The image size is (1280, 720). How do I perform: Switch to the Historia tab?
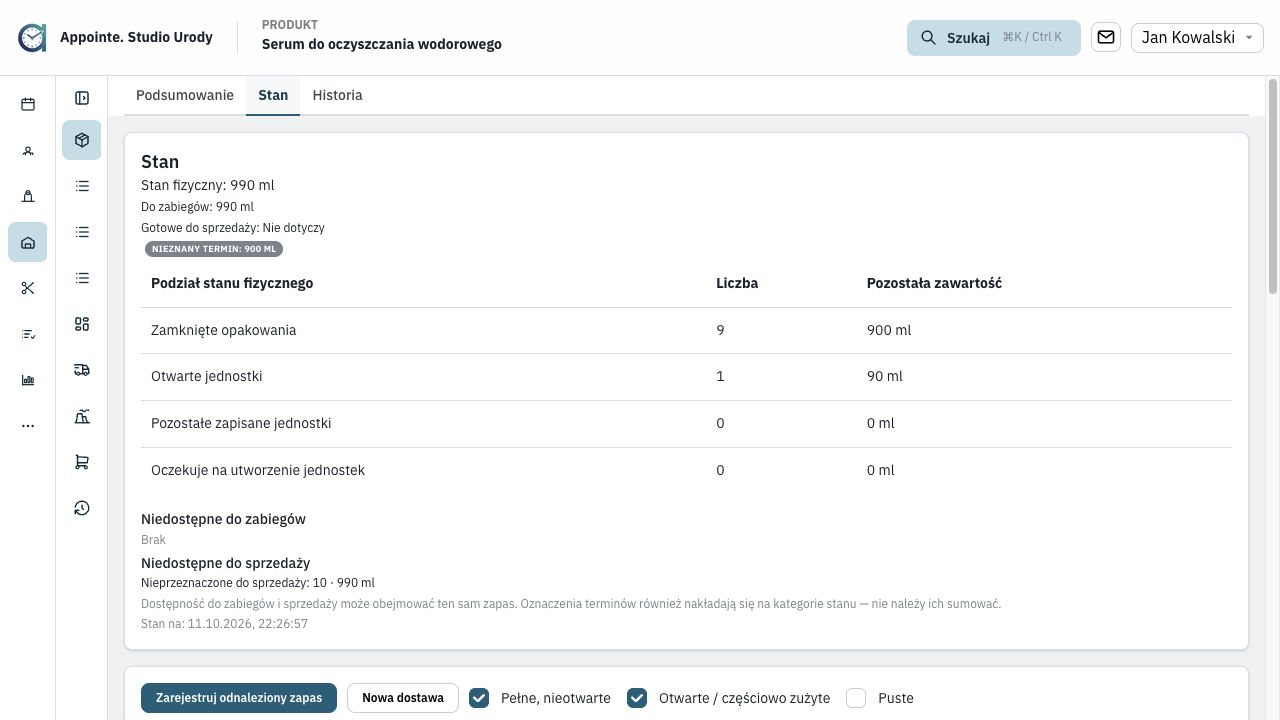point(337,95)
